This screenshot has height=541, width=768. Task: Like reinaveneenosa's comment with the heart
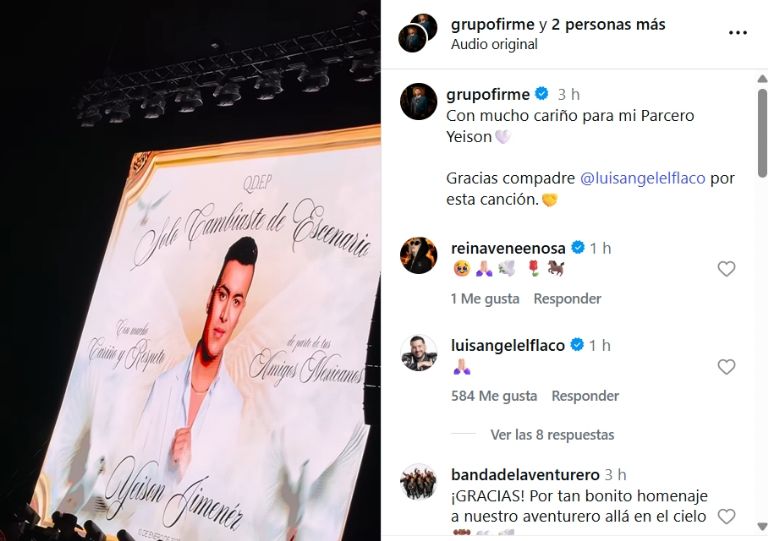[726, 269]
